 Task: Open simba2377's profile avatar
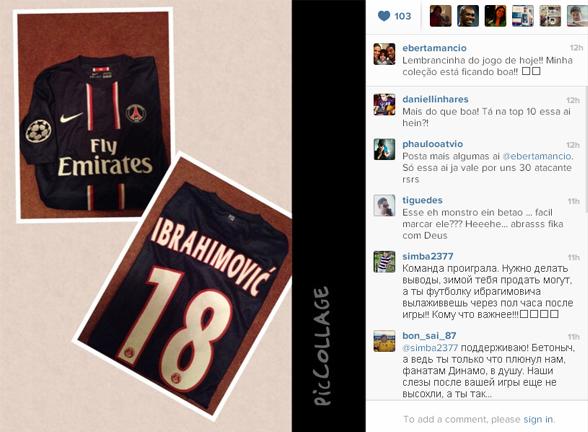[384, 261]
